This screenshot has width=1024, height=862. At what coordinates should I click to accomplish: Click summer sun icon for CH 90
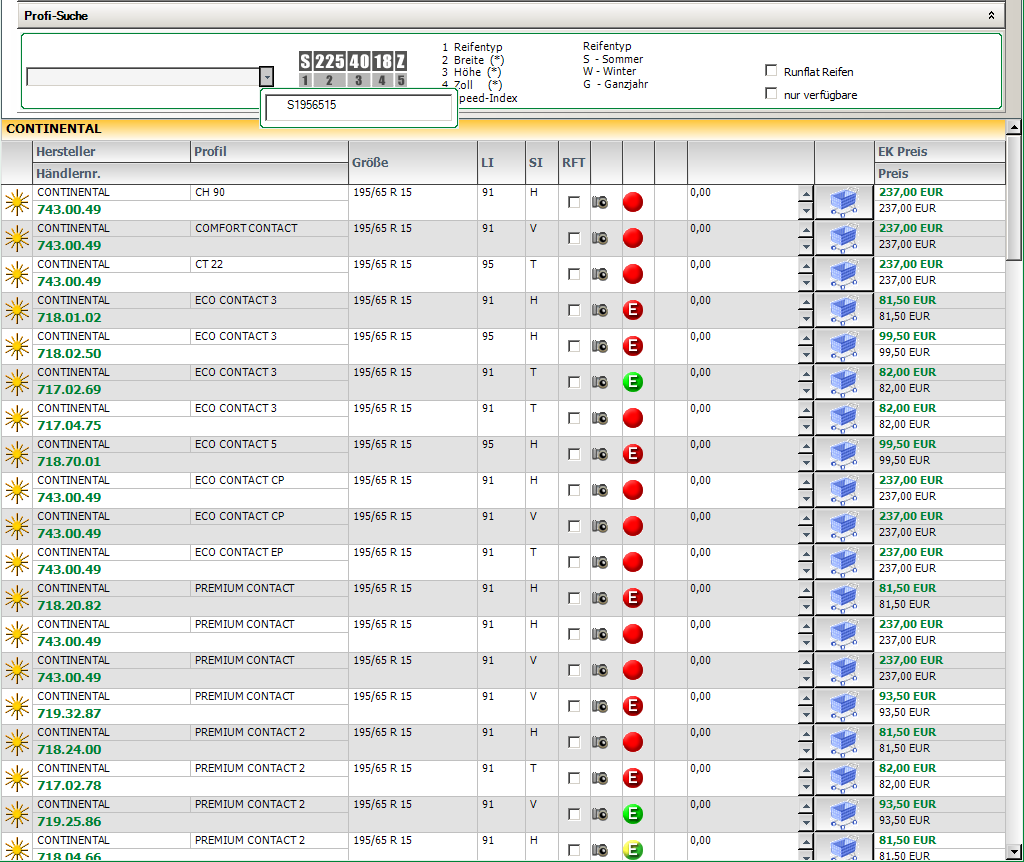click(17, 202)
